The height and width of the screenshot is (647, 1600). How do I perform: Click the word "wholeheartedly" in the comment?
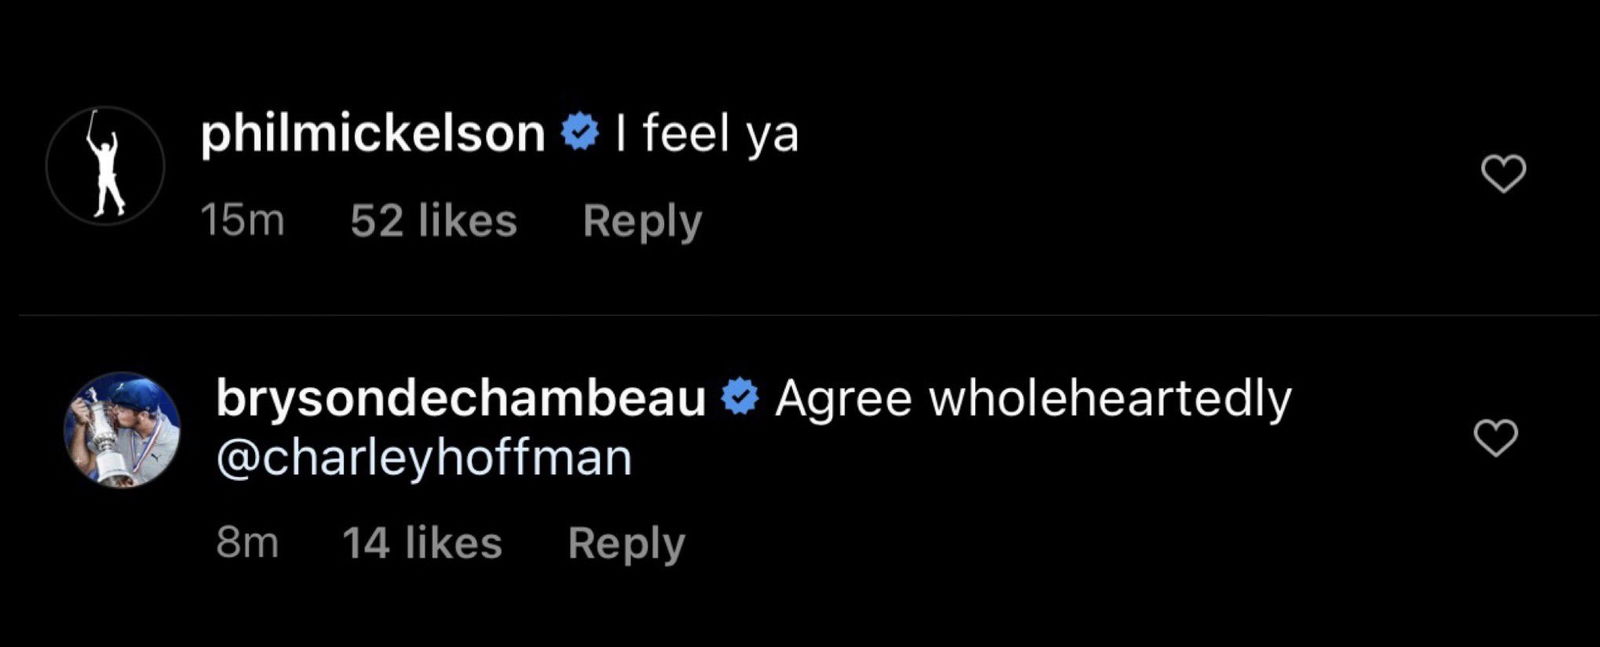1110,398
